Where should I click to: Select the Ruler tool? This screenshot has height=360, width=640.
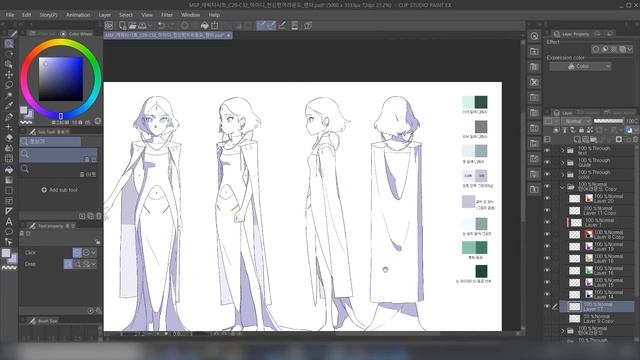[9, 211]
